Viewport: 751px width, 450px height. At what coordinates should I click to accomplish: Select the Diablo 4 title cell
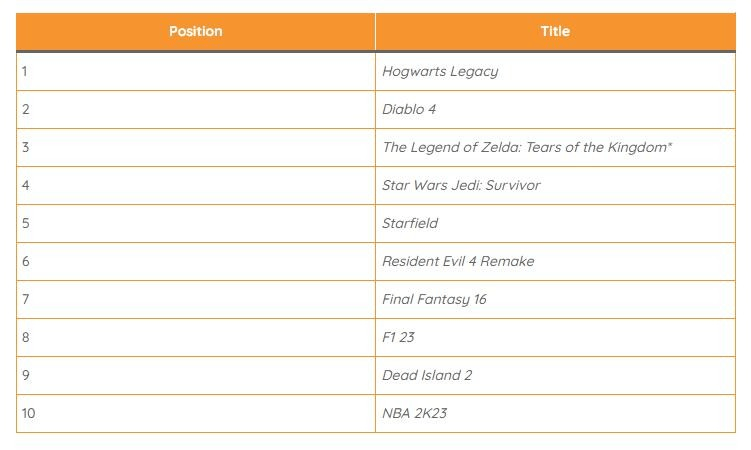click(555, 109)
